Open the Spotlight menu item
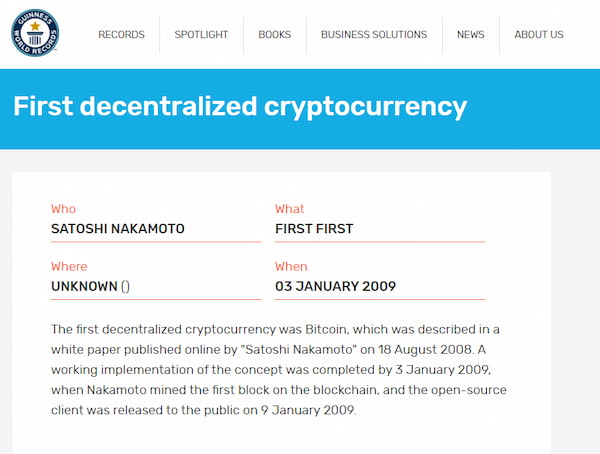The width and height of the screenshot is (600, 454). tap(201, 34)
